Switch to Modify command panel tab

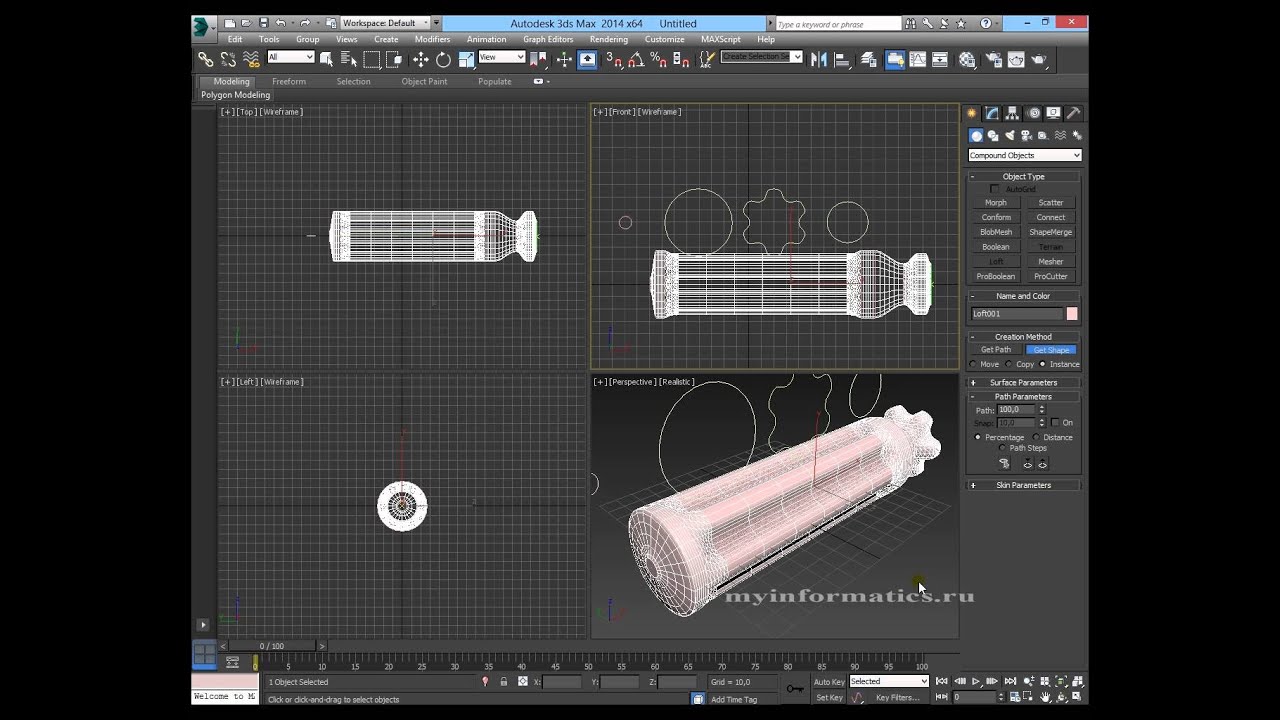tap(992, 113)
